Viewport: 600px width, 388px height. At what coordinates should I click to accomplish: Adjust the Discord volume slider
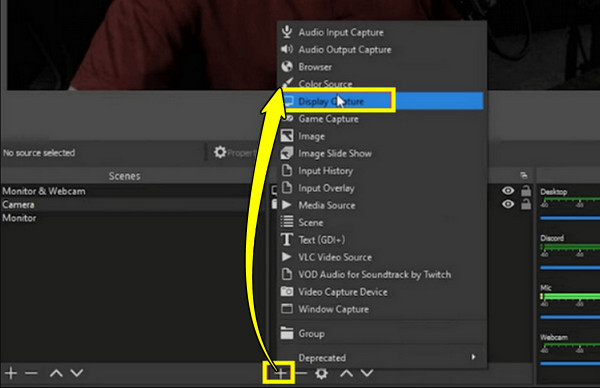point(570,268)
